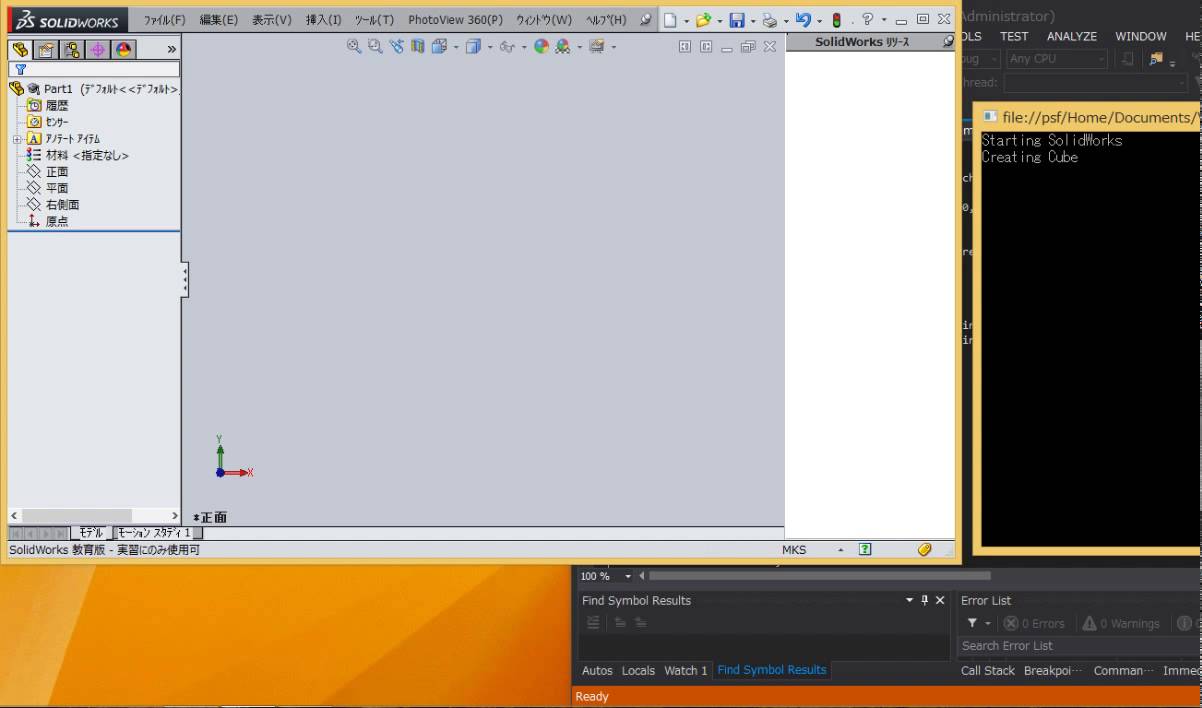Open the 挿入(I) menu
Screen dimensions: 1202x708
tap(323, 20)
